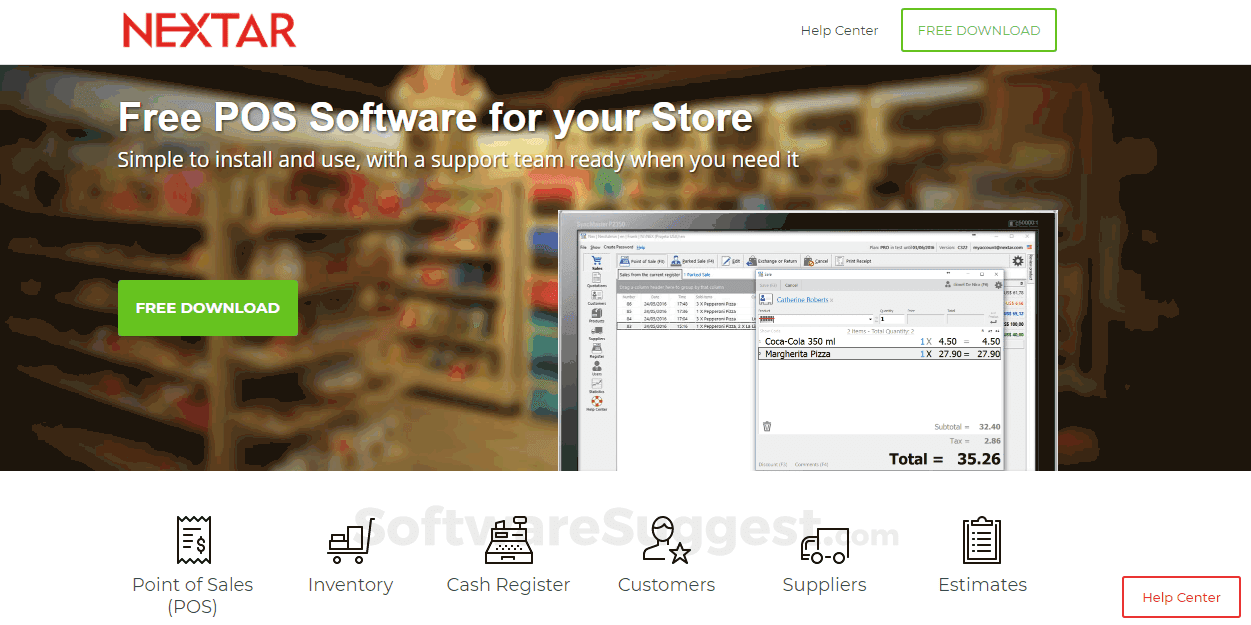The height and width of the screenshot is (625, 1251).
Task: Click the red-outlined Help Center button
Action: (x=1181, y=597)
